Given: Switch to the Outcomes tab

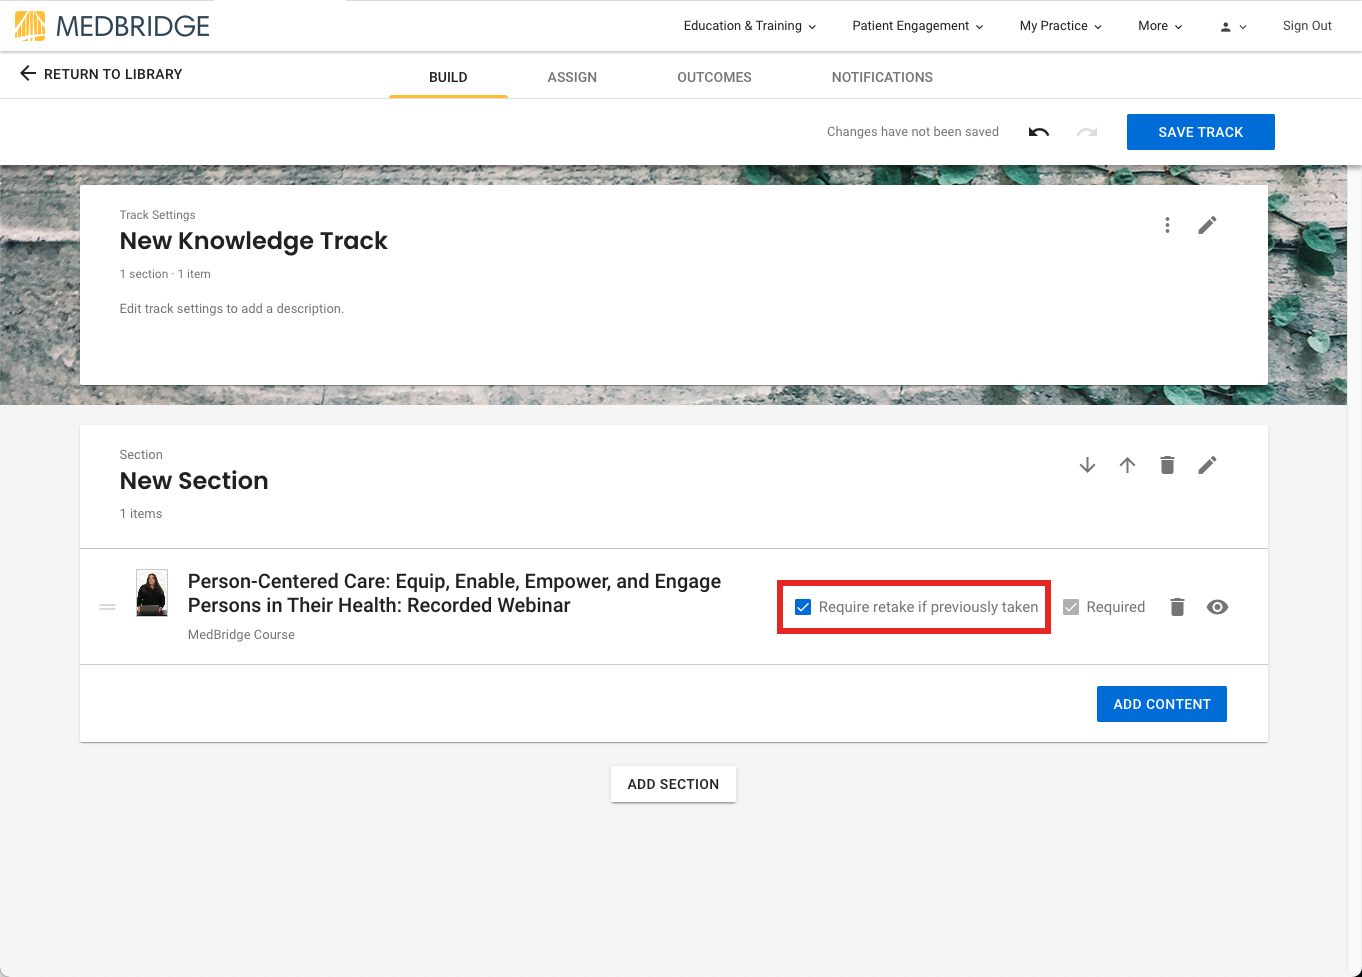Looking at the screenshot, I should (714, 77).
